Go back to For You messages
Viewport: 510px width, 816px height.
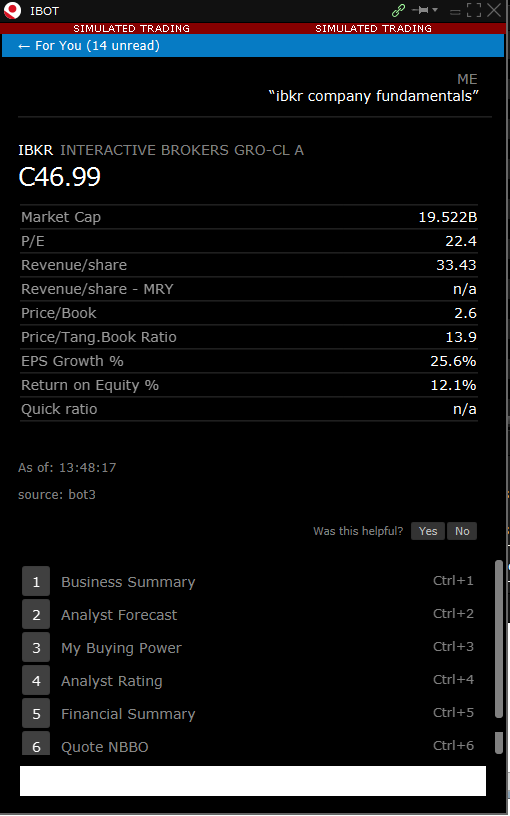89,46
